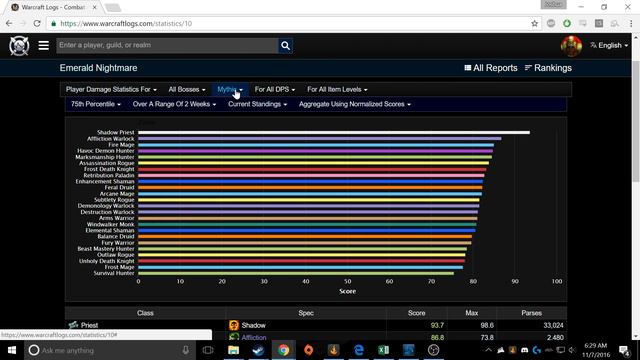Open the user avatar profile menu

(571, 46)
